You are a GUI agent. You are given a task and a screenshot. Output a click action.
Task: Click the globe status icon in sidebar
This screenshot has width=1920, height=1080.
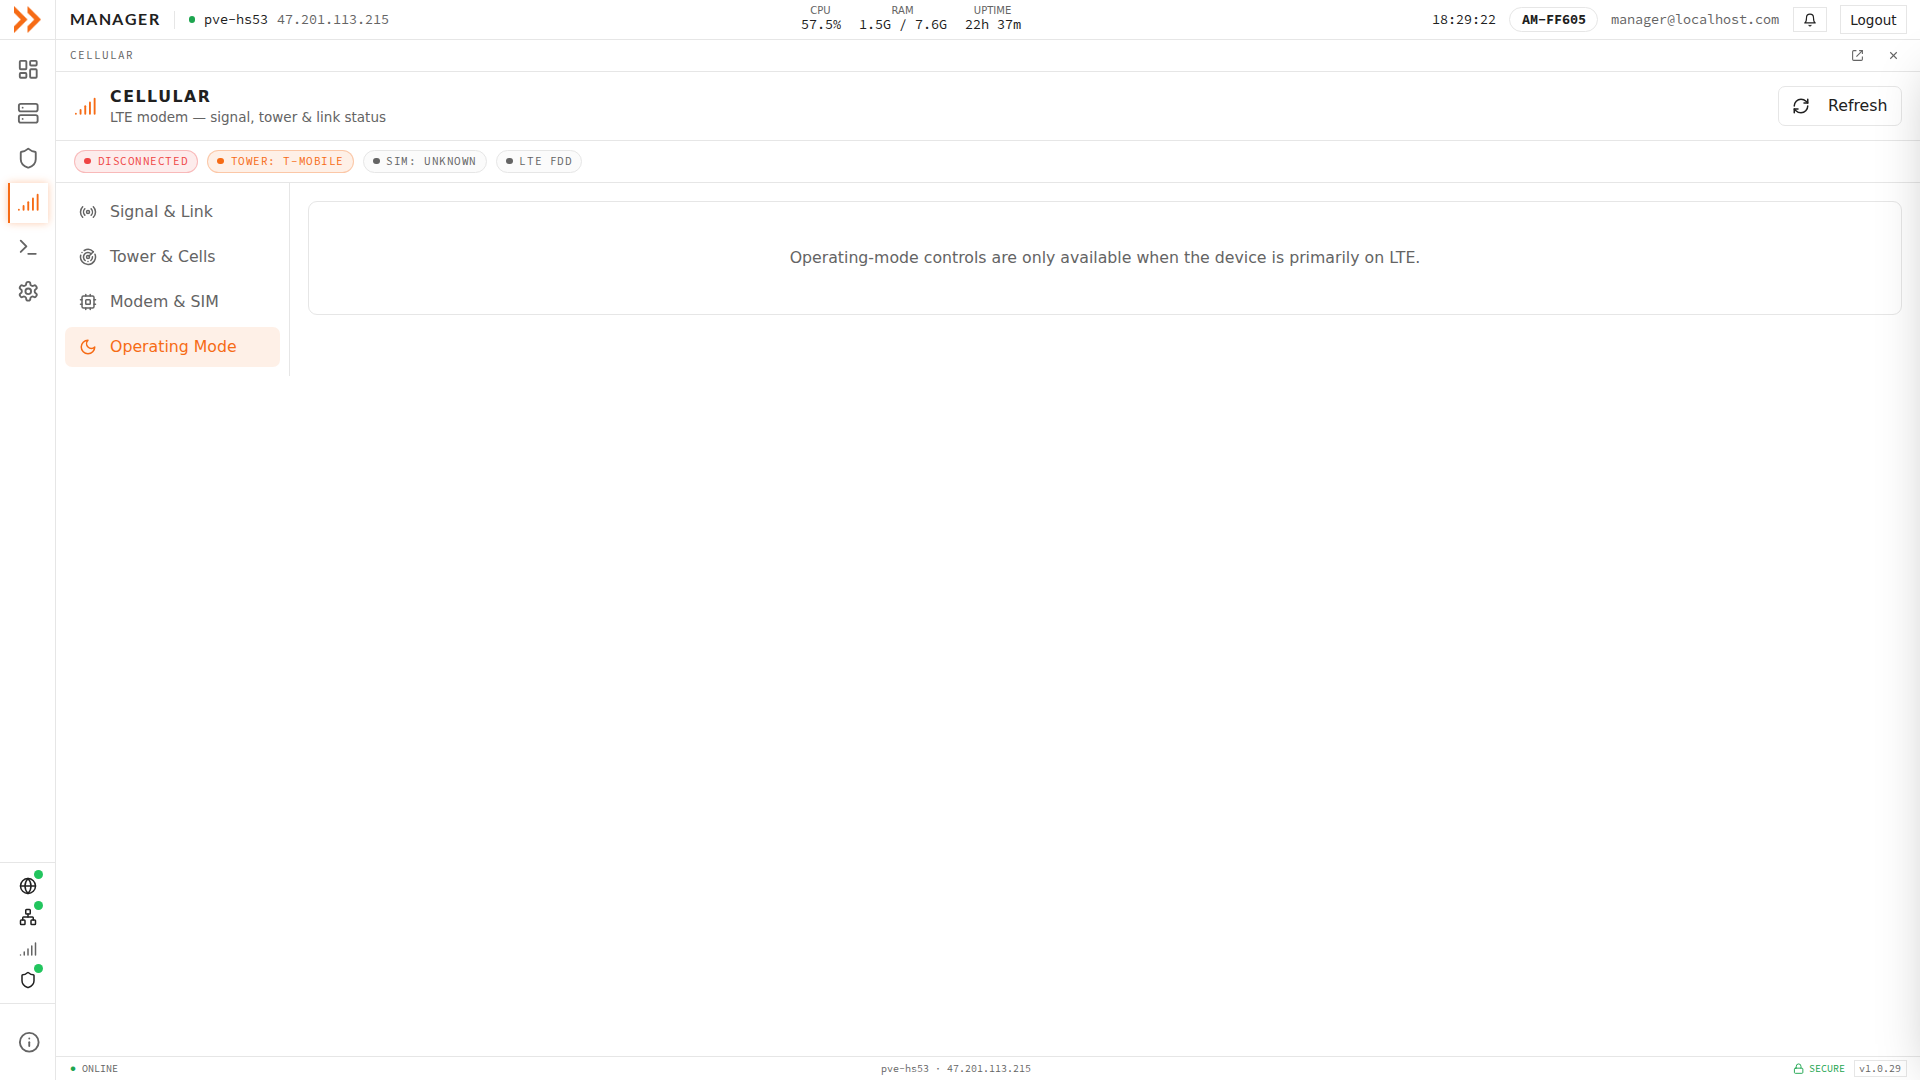pyautogui.click(x=28, y=886)
